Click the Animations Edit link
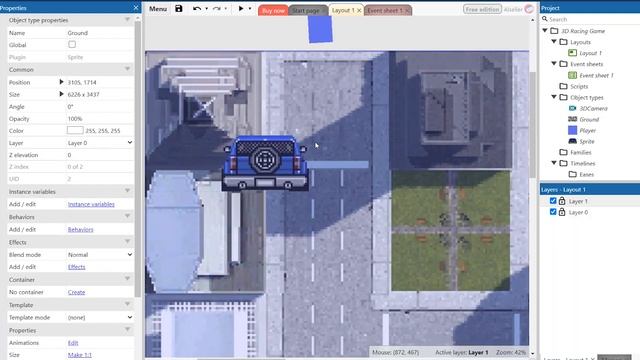Viewport: 640px width, 360px height. point(73,343)
